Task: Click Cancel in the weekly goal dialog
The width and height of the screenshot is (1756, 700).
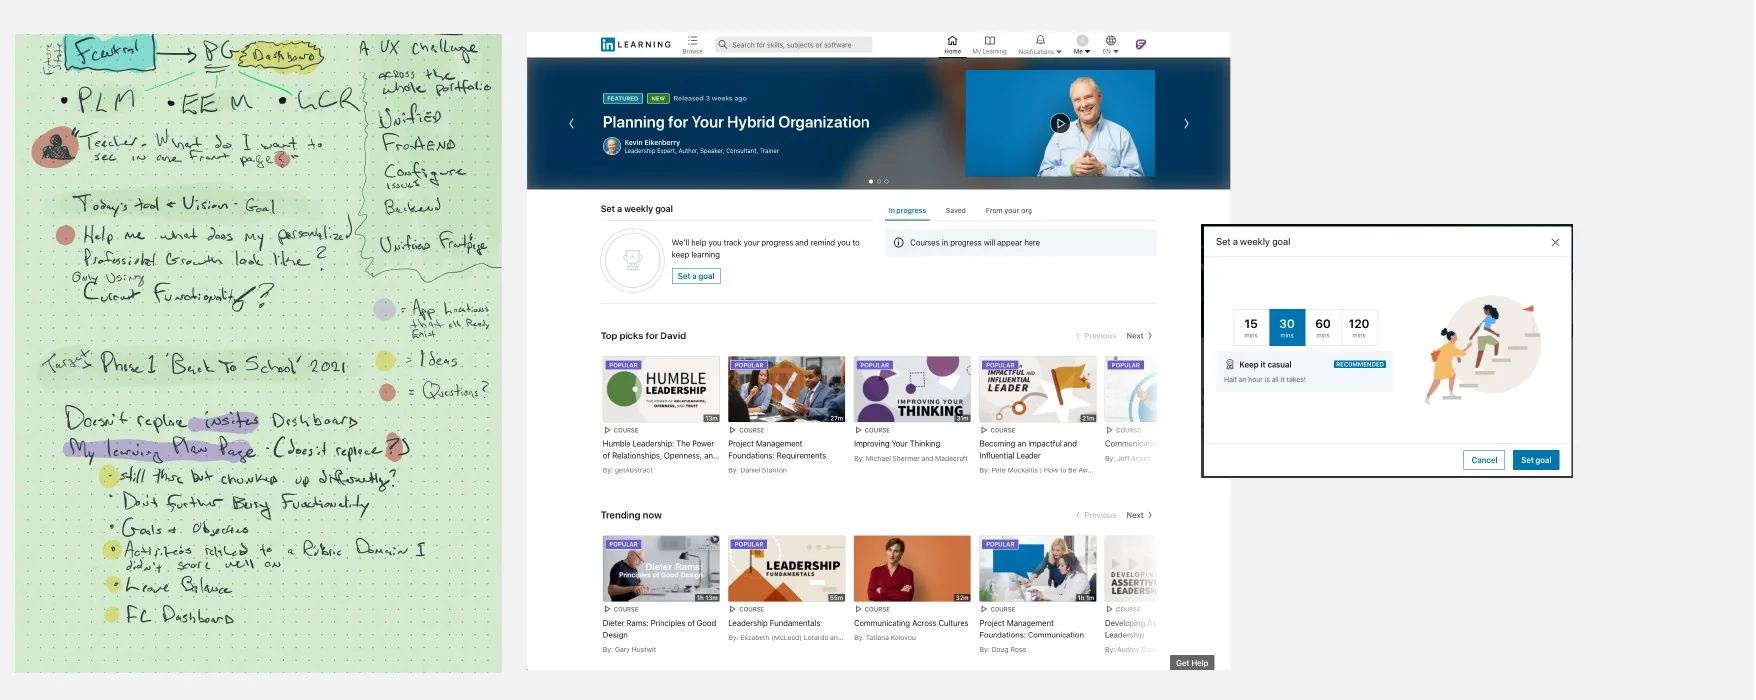Action: coord(1484,460)
